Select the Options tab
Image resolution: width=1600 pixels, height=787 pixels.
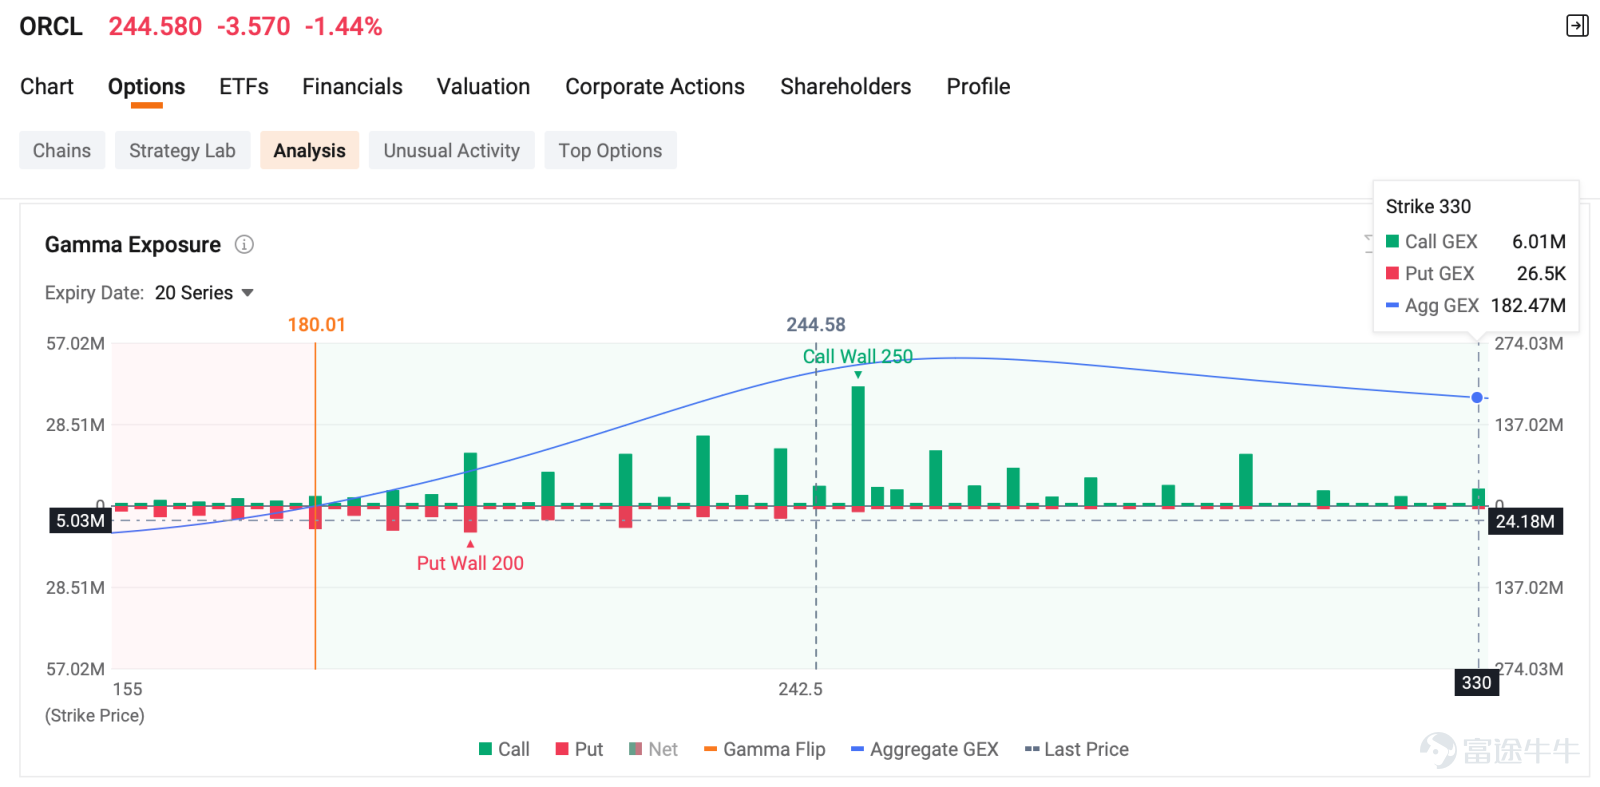(146, 87)
